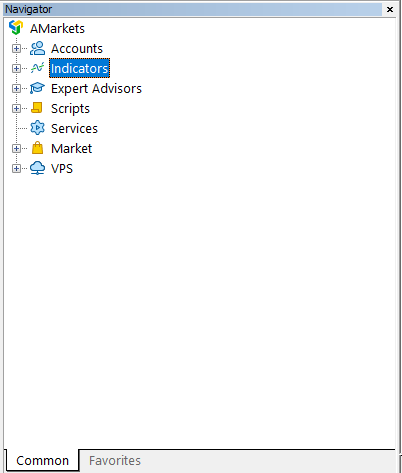Expand the Expert Advisors tree node
The image size is (402, 473).
[16, 89]
